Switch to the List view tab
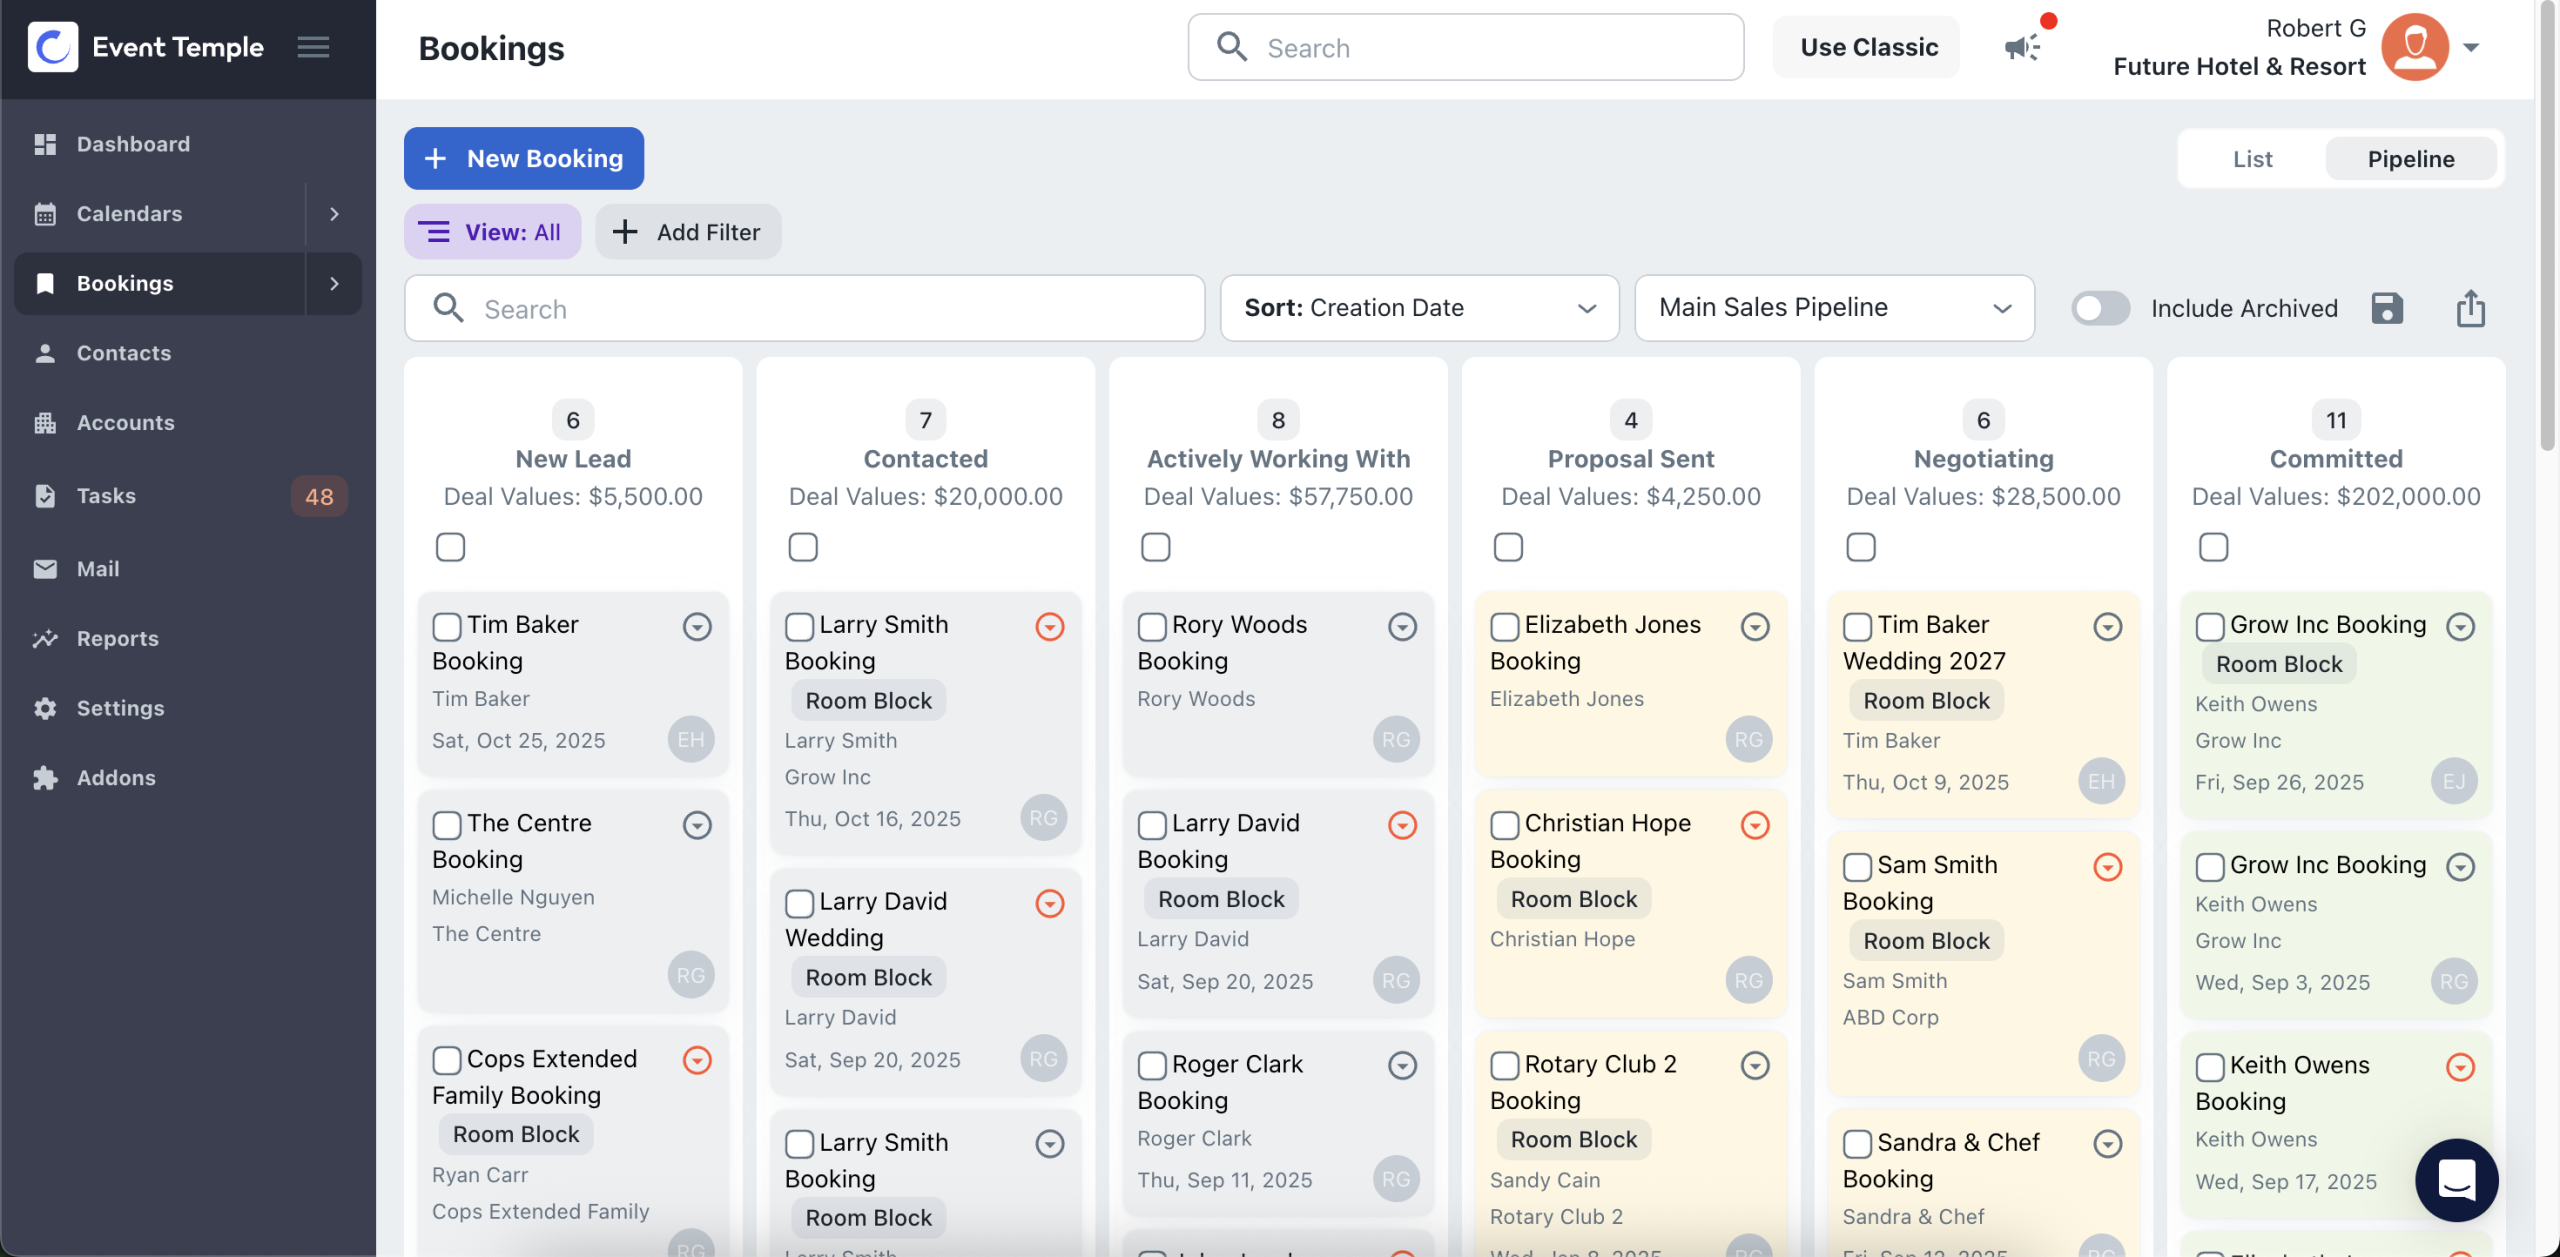Screen dimensions: 2560x1257 (x=2252, y=159)
